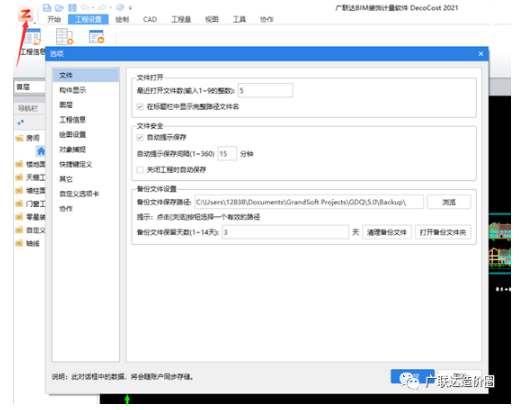Switch to the CAD ribbon tab
The height and width of the screenshot is (410, 519).
click(x=150, y=19)
